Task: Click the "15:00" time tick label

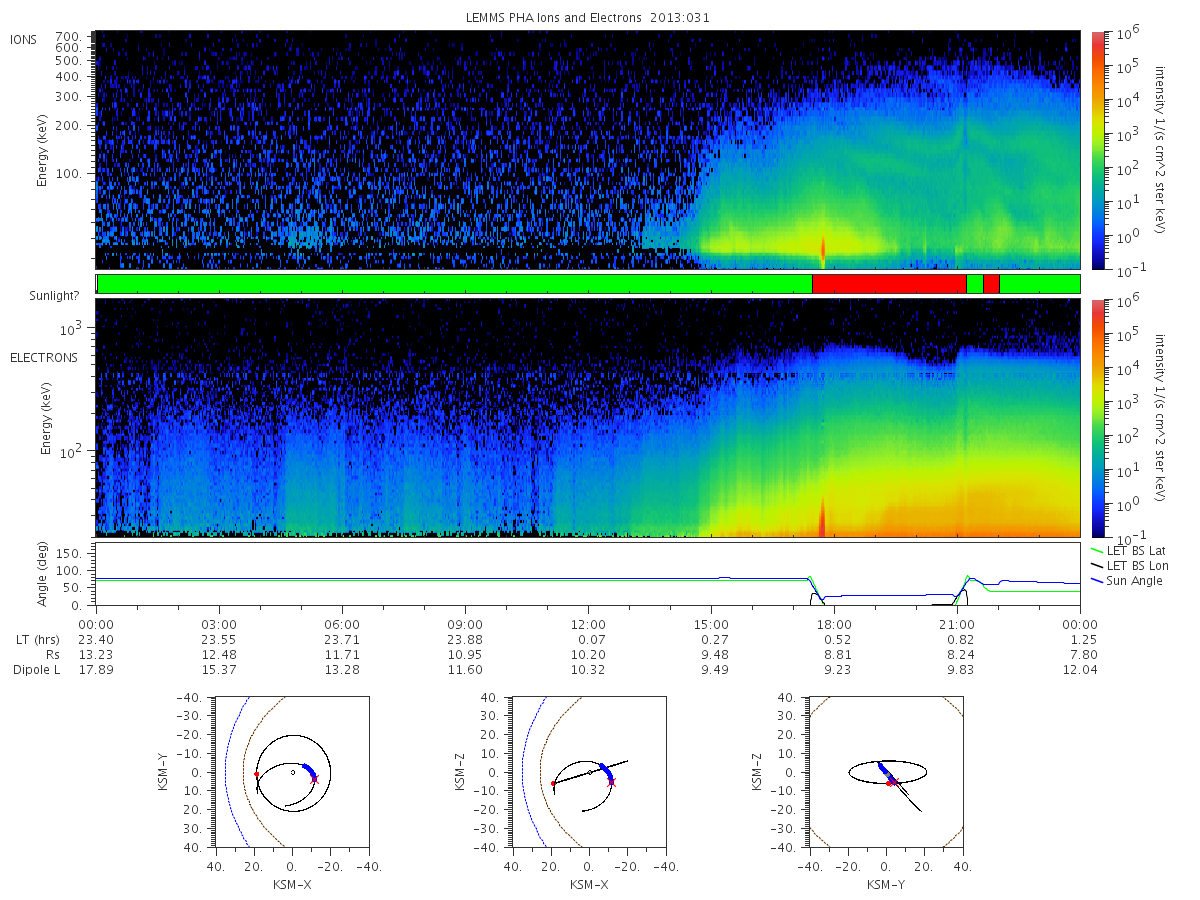Action: tap(711, 624)
